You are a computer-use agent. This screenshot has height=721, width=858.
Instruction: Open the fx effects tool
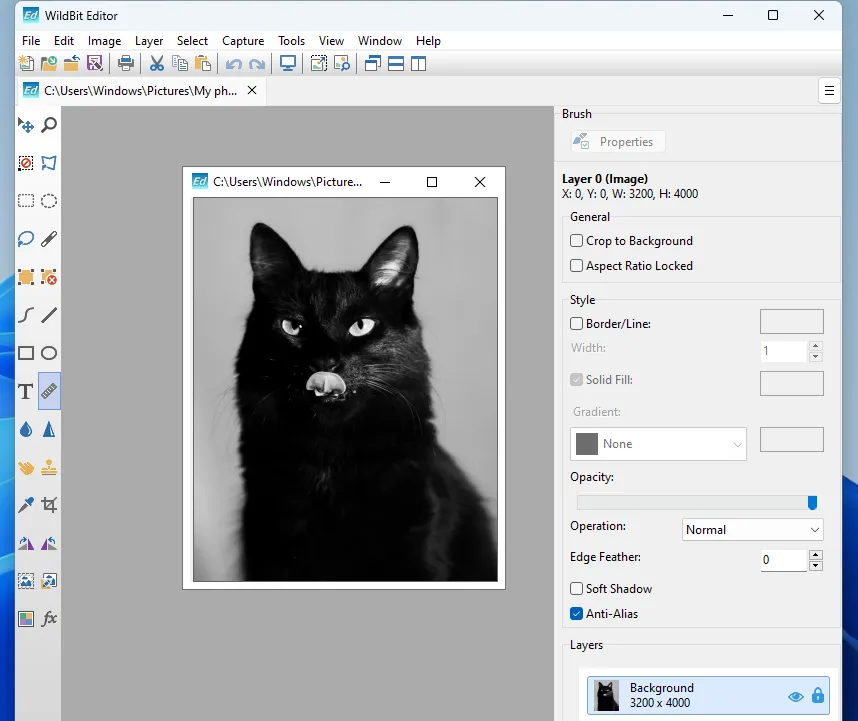[49, 619]
